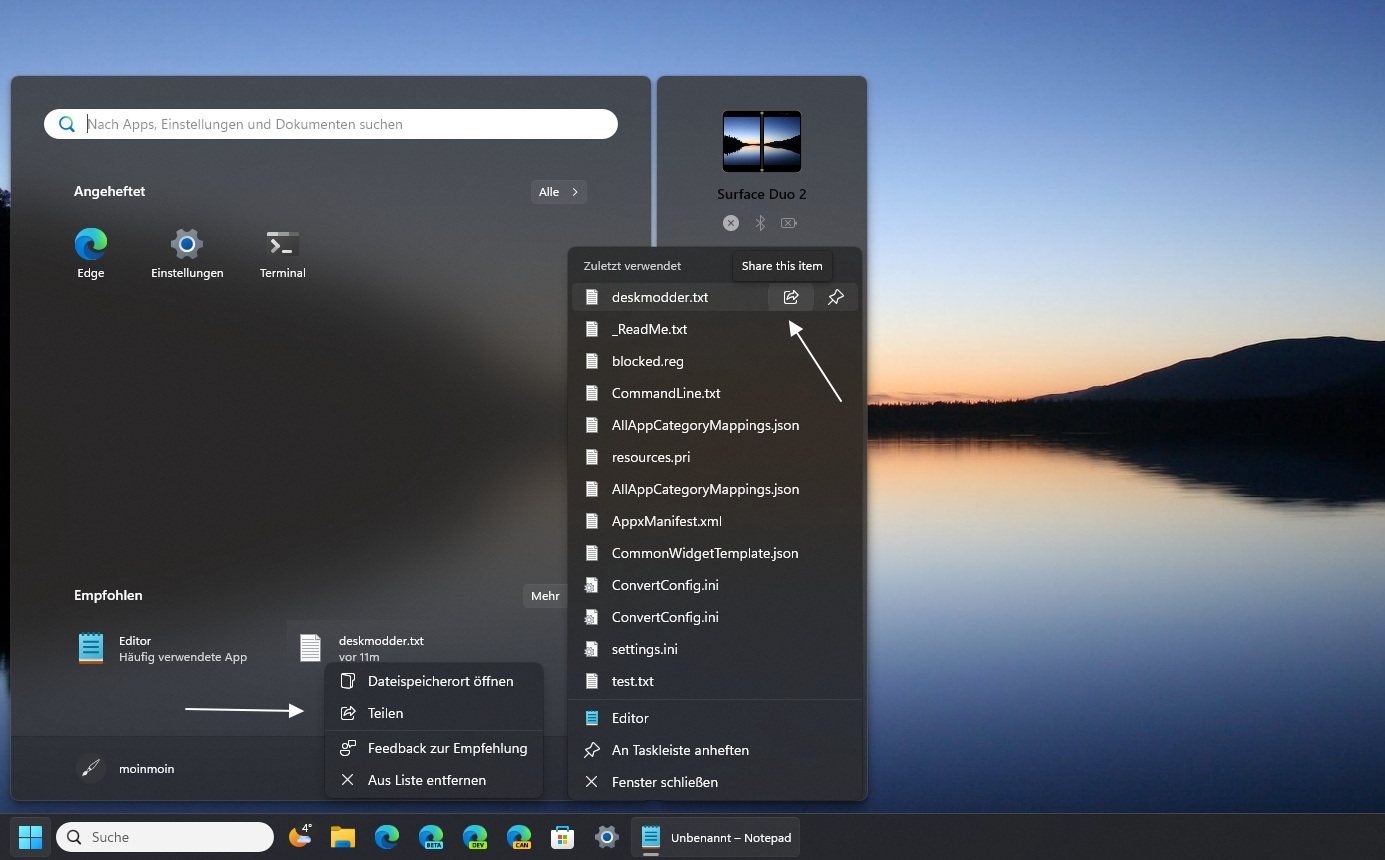
Task: Select Dateispeicherort öffnen in context menu
Action: point(434,681)
